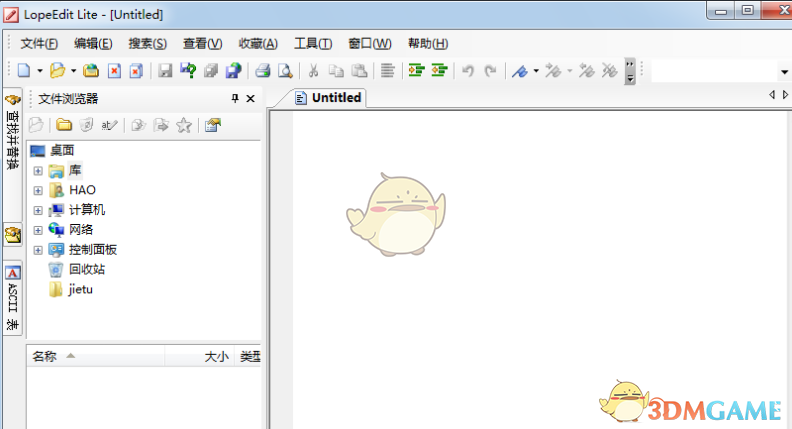Create a new document with New icon
The height and width of the screenshot is (429, 792).
pos(24,70)
